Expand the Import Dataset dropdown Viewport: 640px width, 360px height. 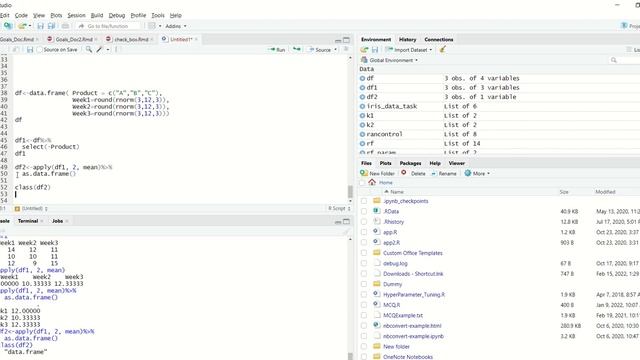pyautogui.click(x=409, y=50)
